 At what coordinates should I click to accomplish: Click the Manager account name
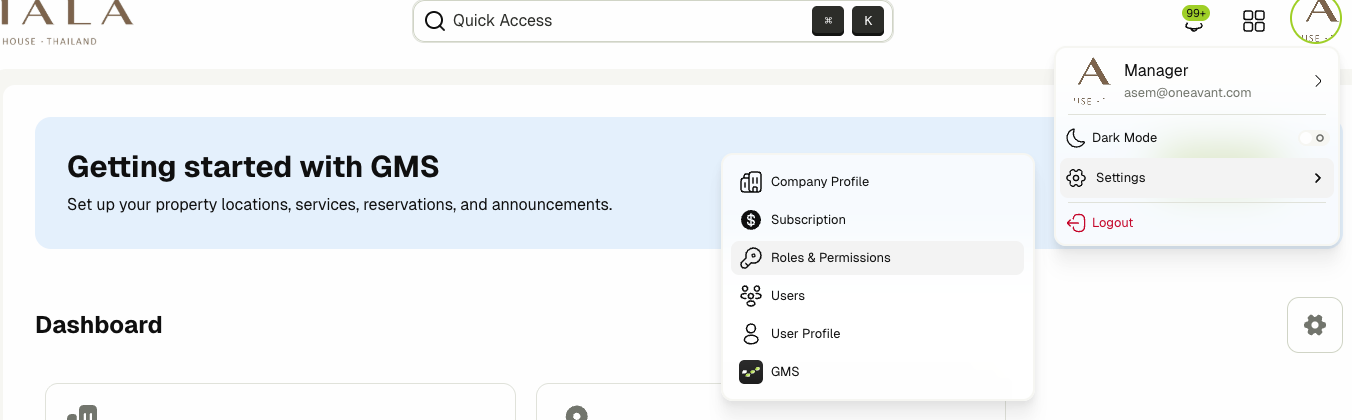[x=1156, y=71]
